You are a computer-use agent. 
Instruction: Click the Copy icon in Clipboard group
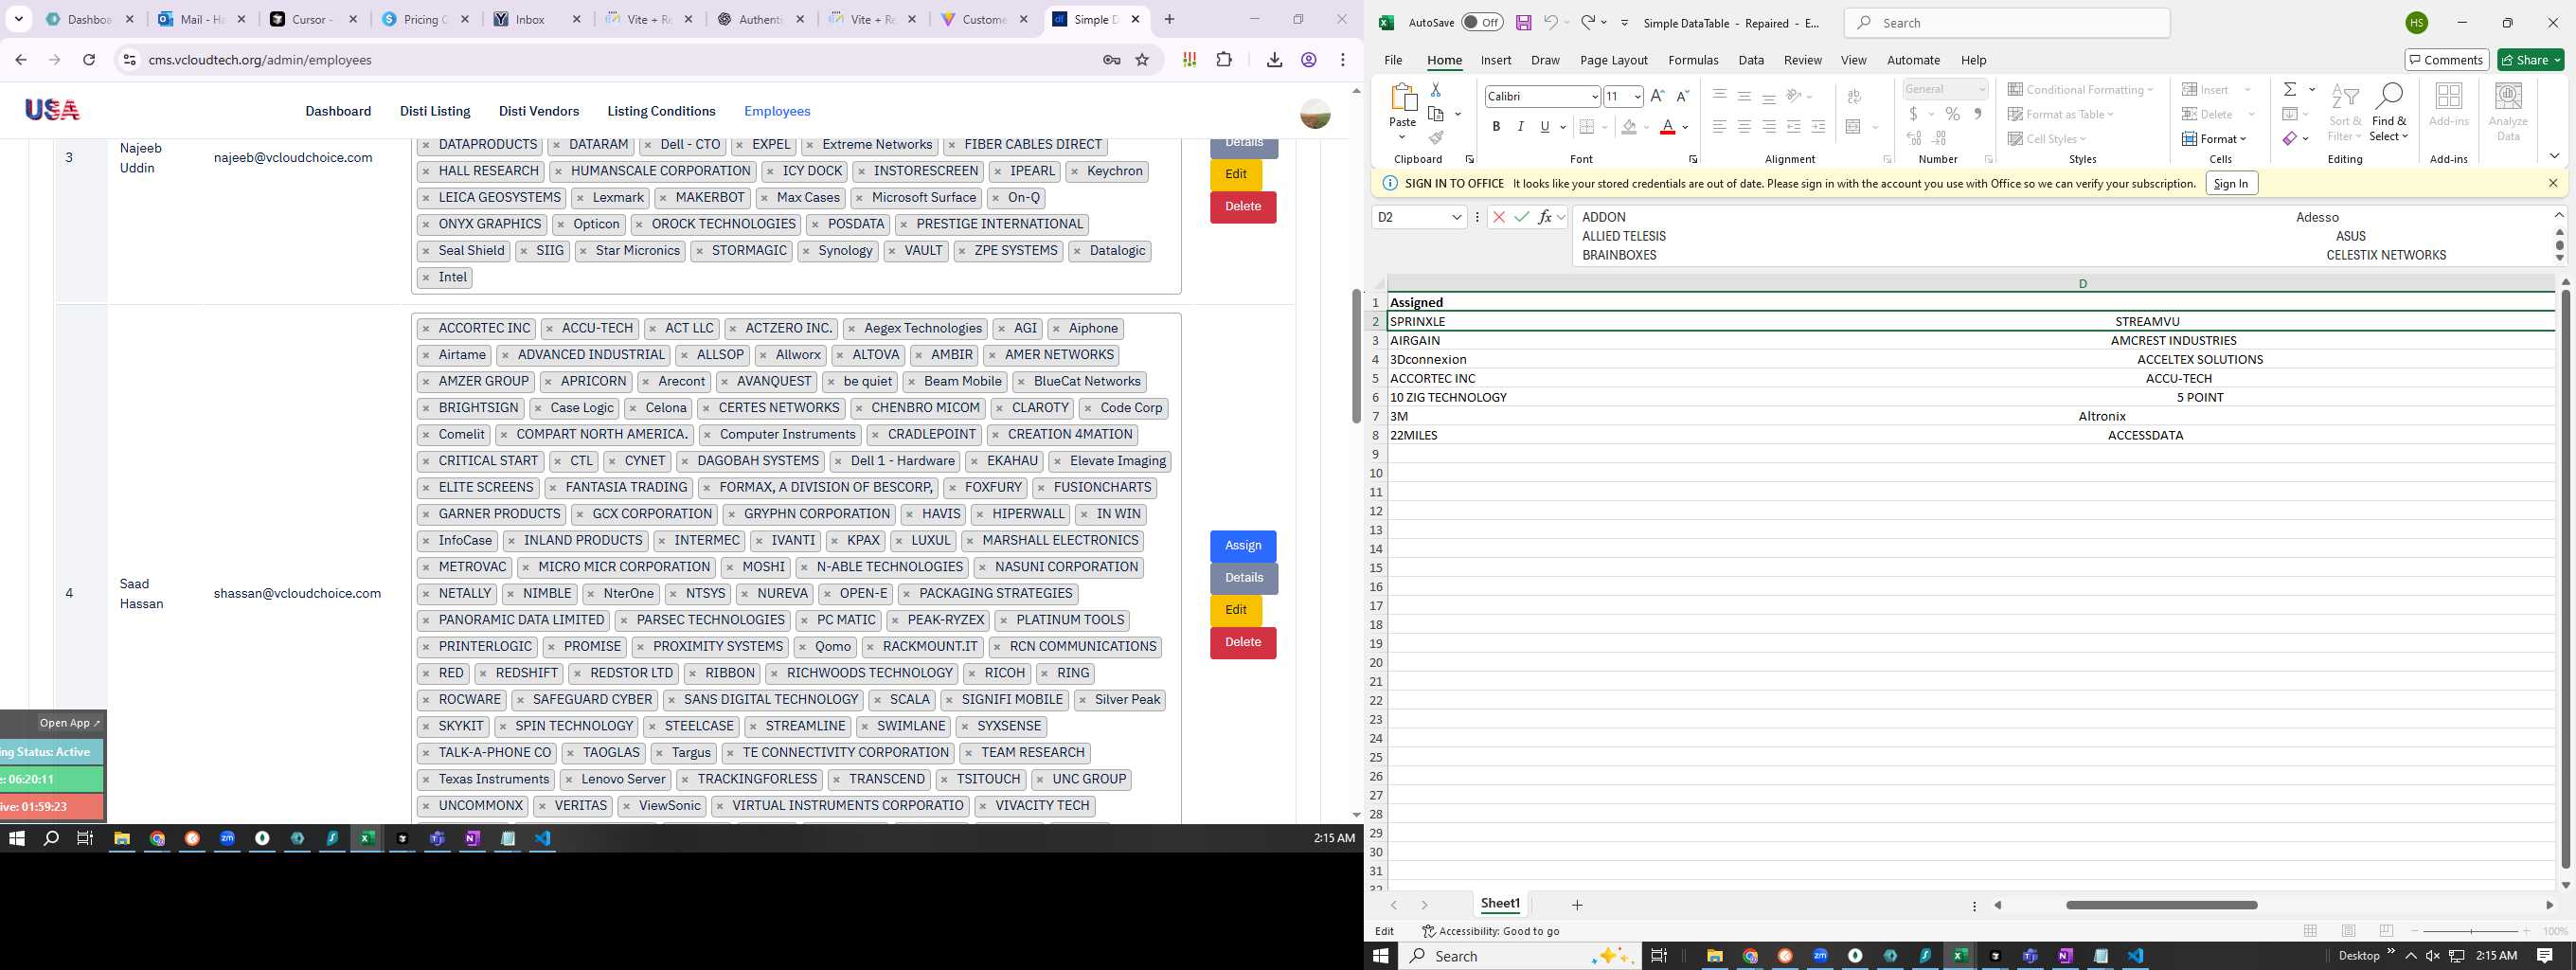tap(1436, 114)
